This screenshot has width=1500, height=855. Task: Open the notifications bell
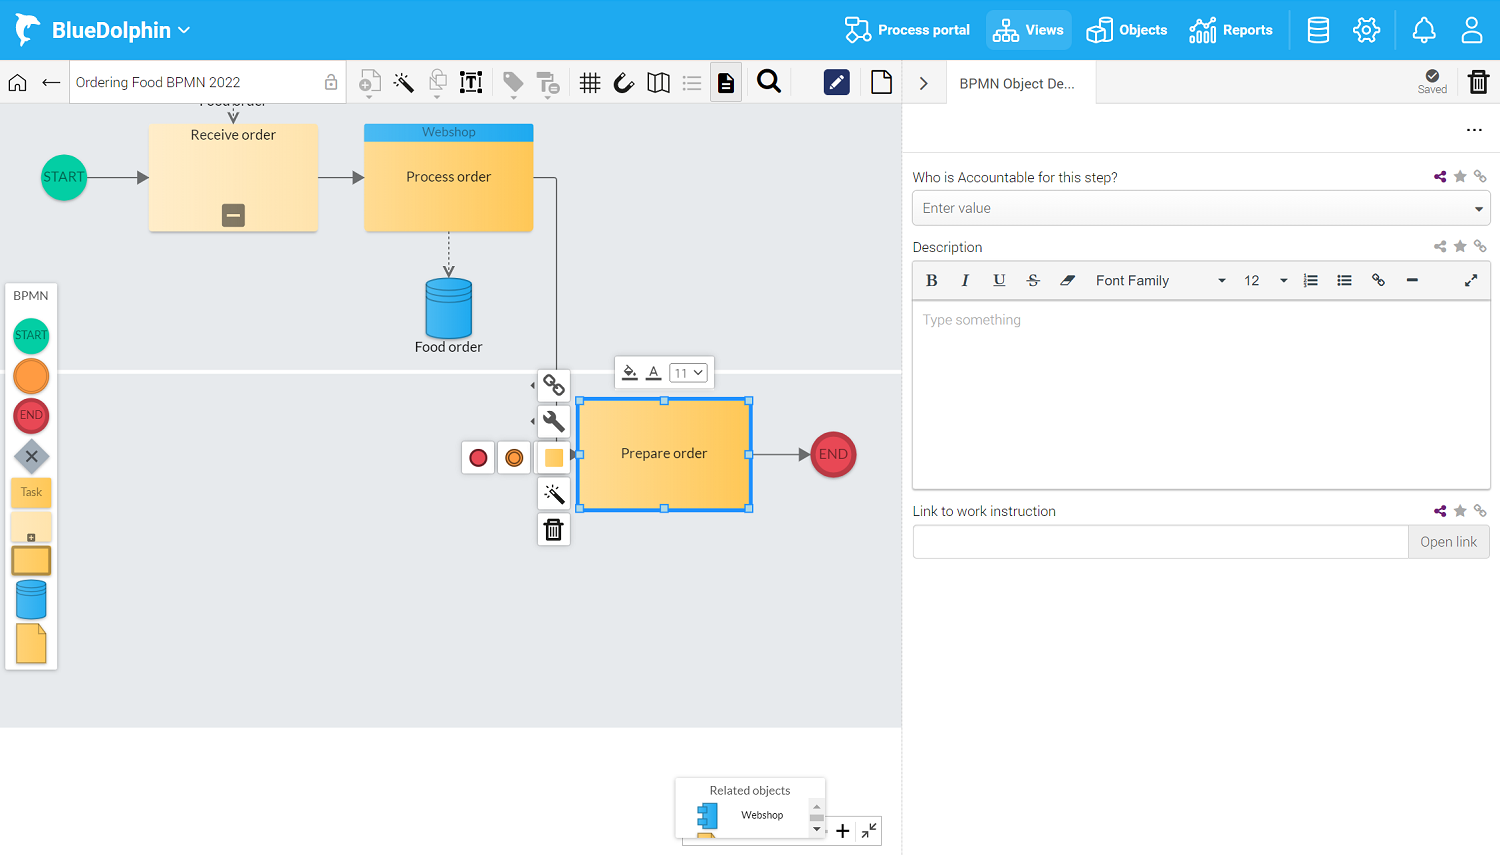[x=1424, y=30]
